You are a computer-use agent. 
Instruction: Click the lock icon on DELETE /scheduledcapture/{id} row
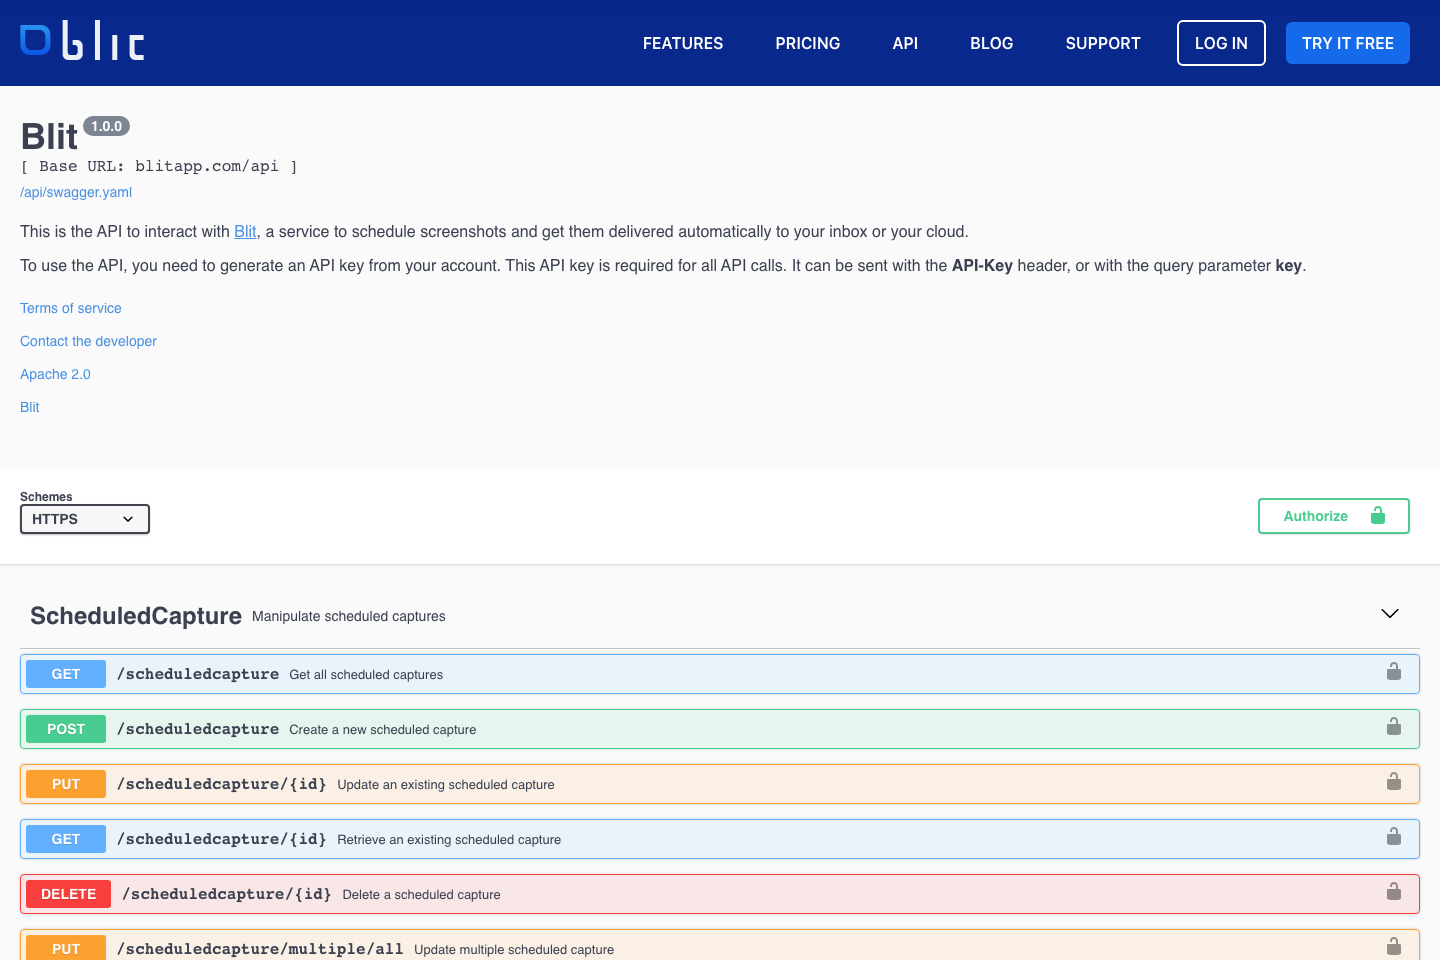click(x=1393, y=889)
